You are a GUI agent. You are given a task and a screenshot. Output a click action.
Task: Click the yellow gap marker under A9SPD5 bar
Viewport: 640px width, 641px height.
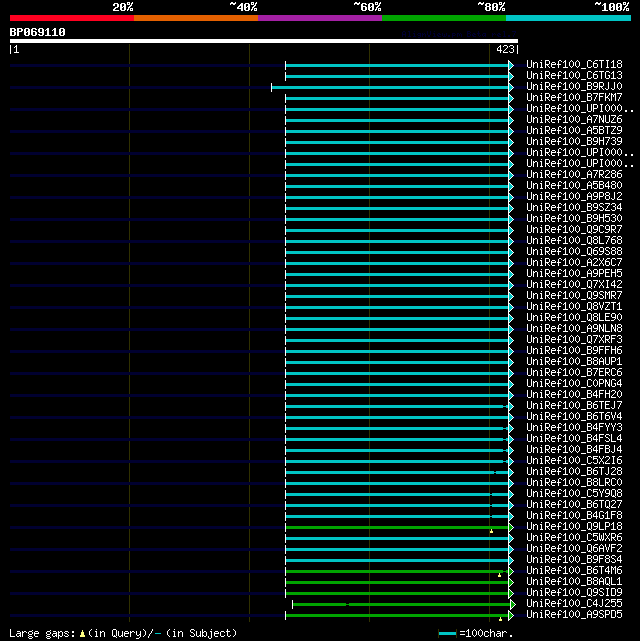(501, 619)
